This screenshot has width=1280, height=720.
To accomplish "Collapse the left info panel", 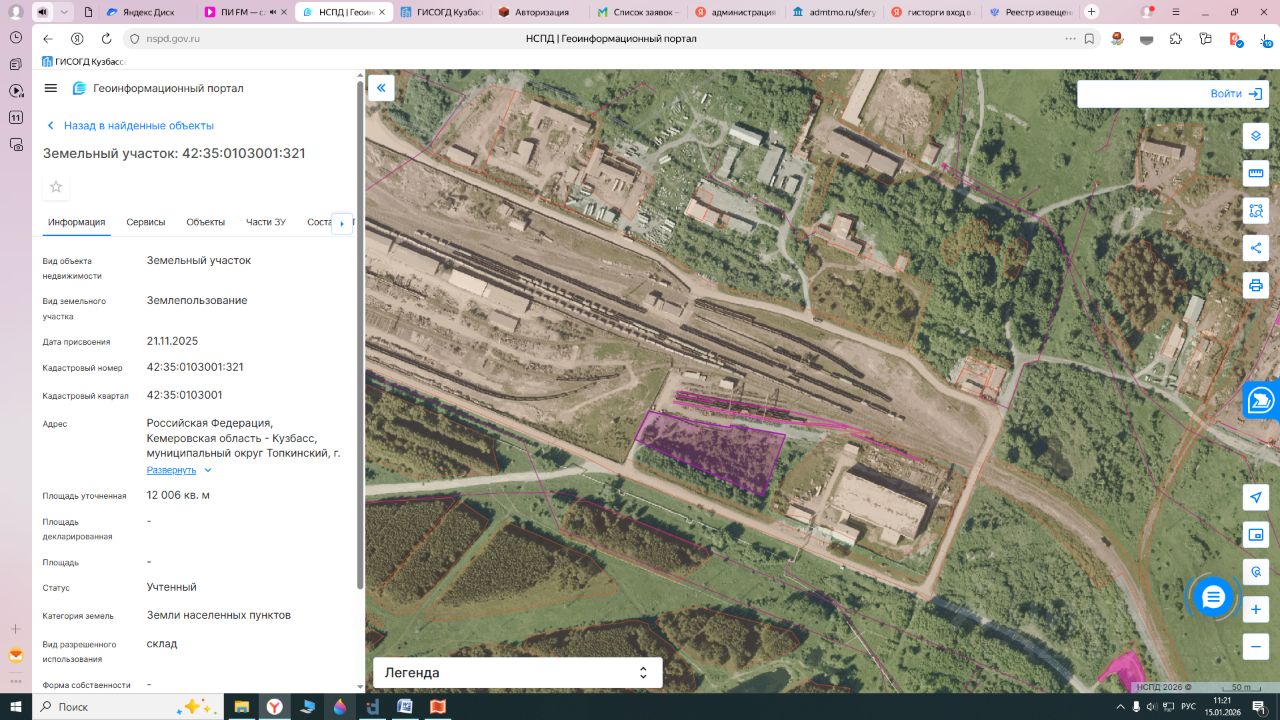I will click(381, 88).
